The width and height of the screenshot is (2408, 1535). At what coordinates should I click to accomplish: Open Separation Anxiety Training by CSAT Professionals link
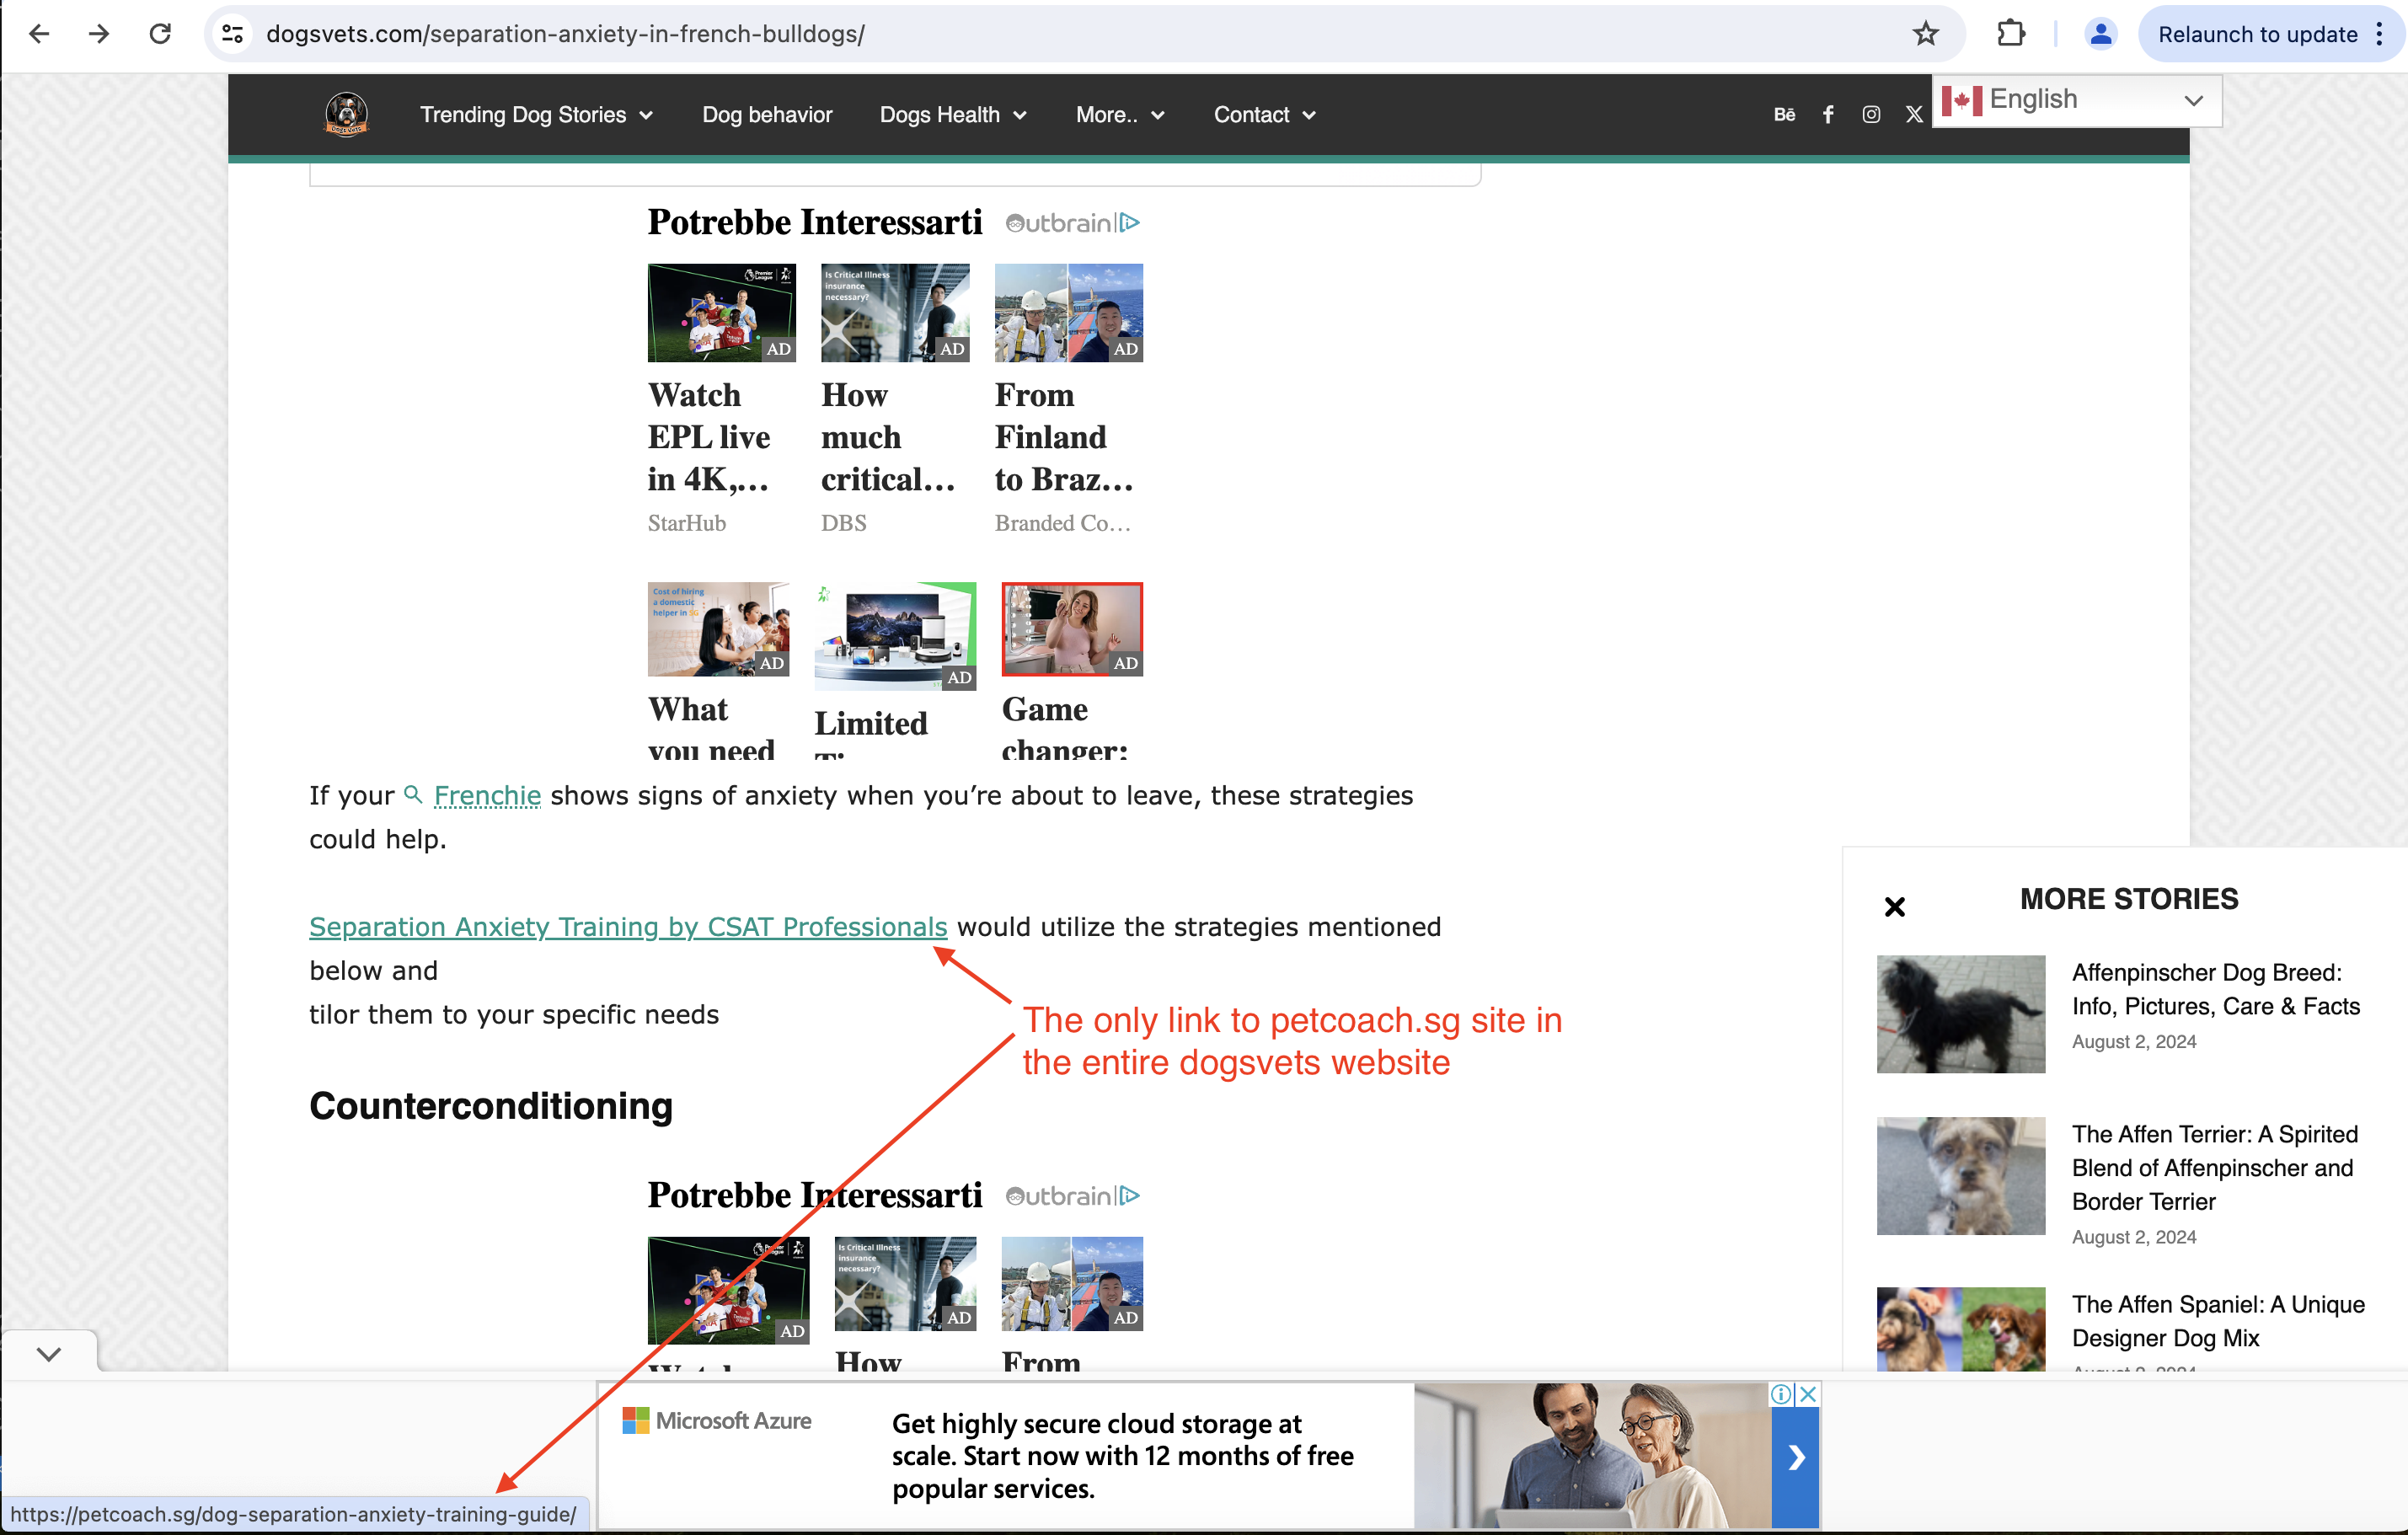[x=628, y=928]
